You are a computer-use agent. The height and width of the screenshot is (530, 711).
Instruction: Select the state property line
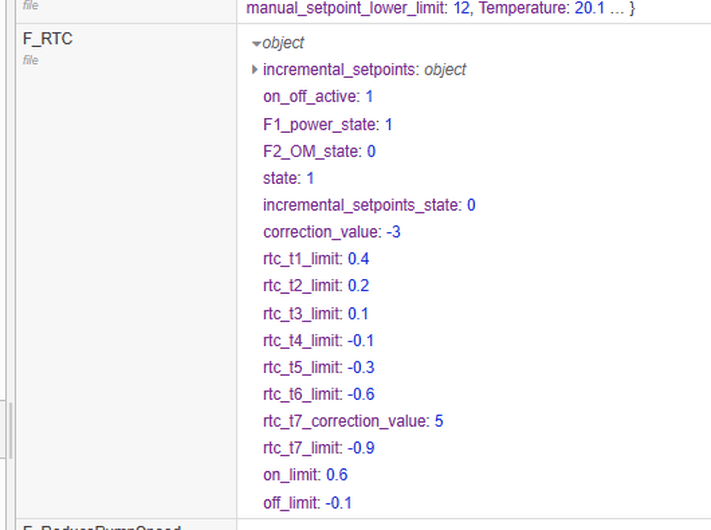tap(288, 178)
